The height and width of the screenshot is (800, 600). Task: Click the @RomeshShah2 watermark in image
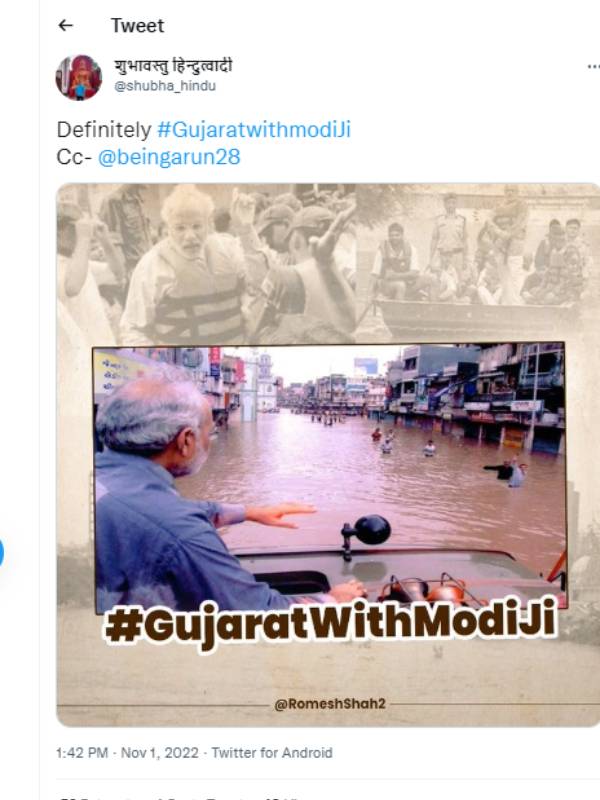(x=330, y=704)
